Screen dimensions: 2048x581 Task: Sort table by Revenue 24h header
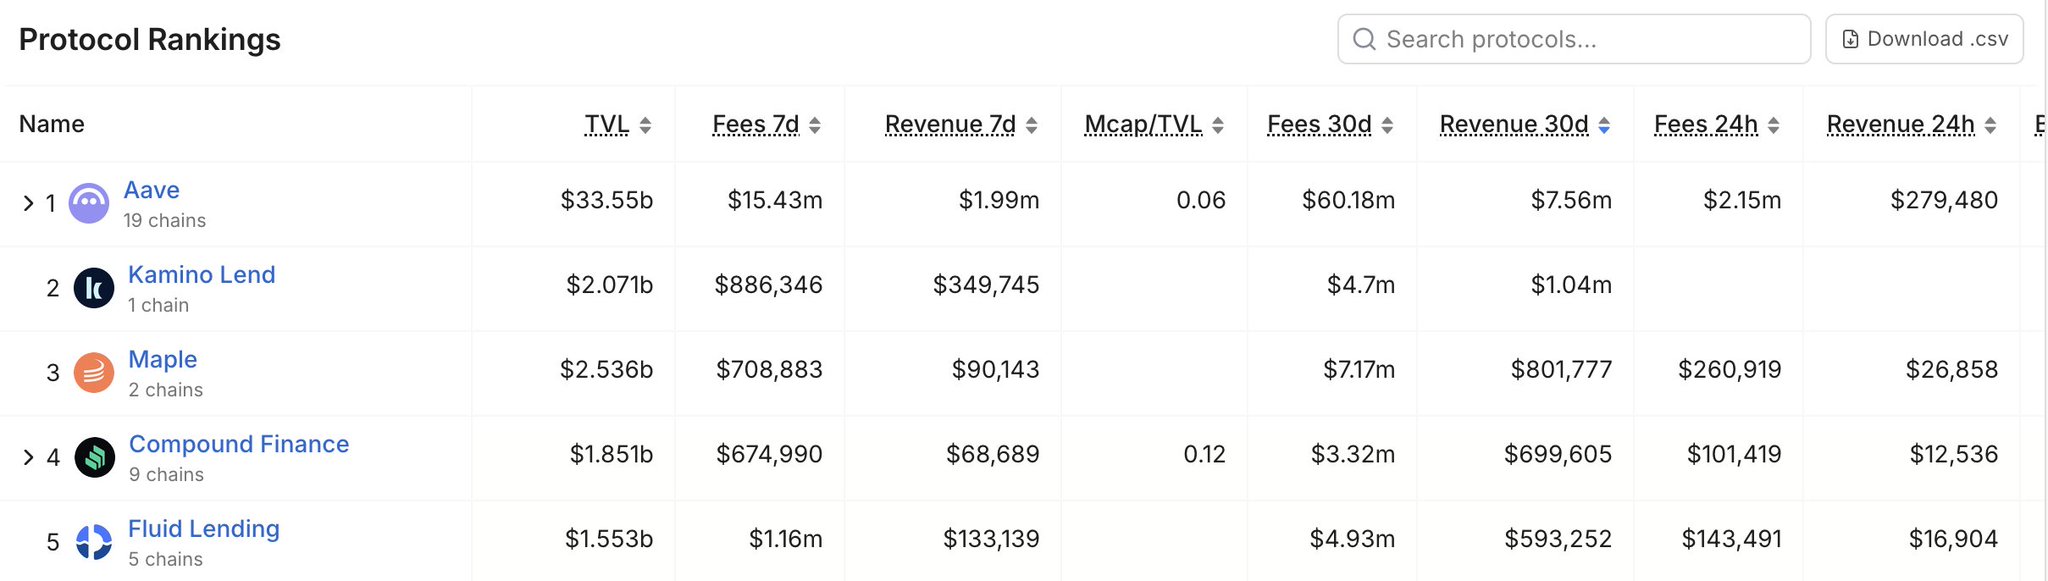pos(1900,124)
